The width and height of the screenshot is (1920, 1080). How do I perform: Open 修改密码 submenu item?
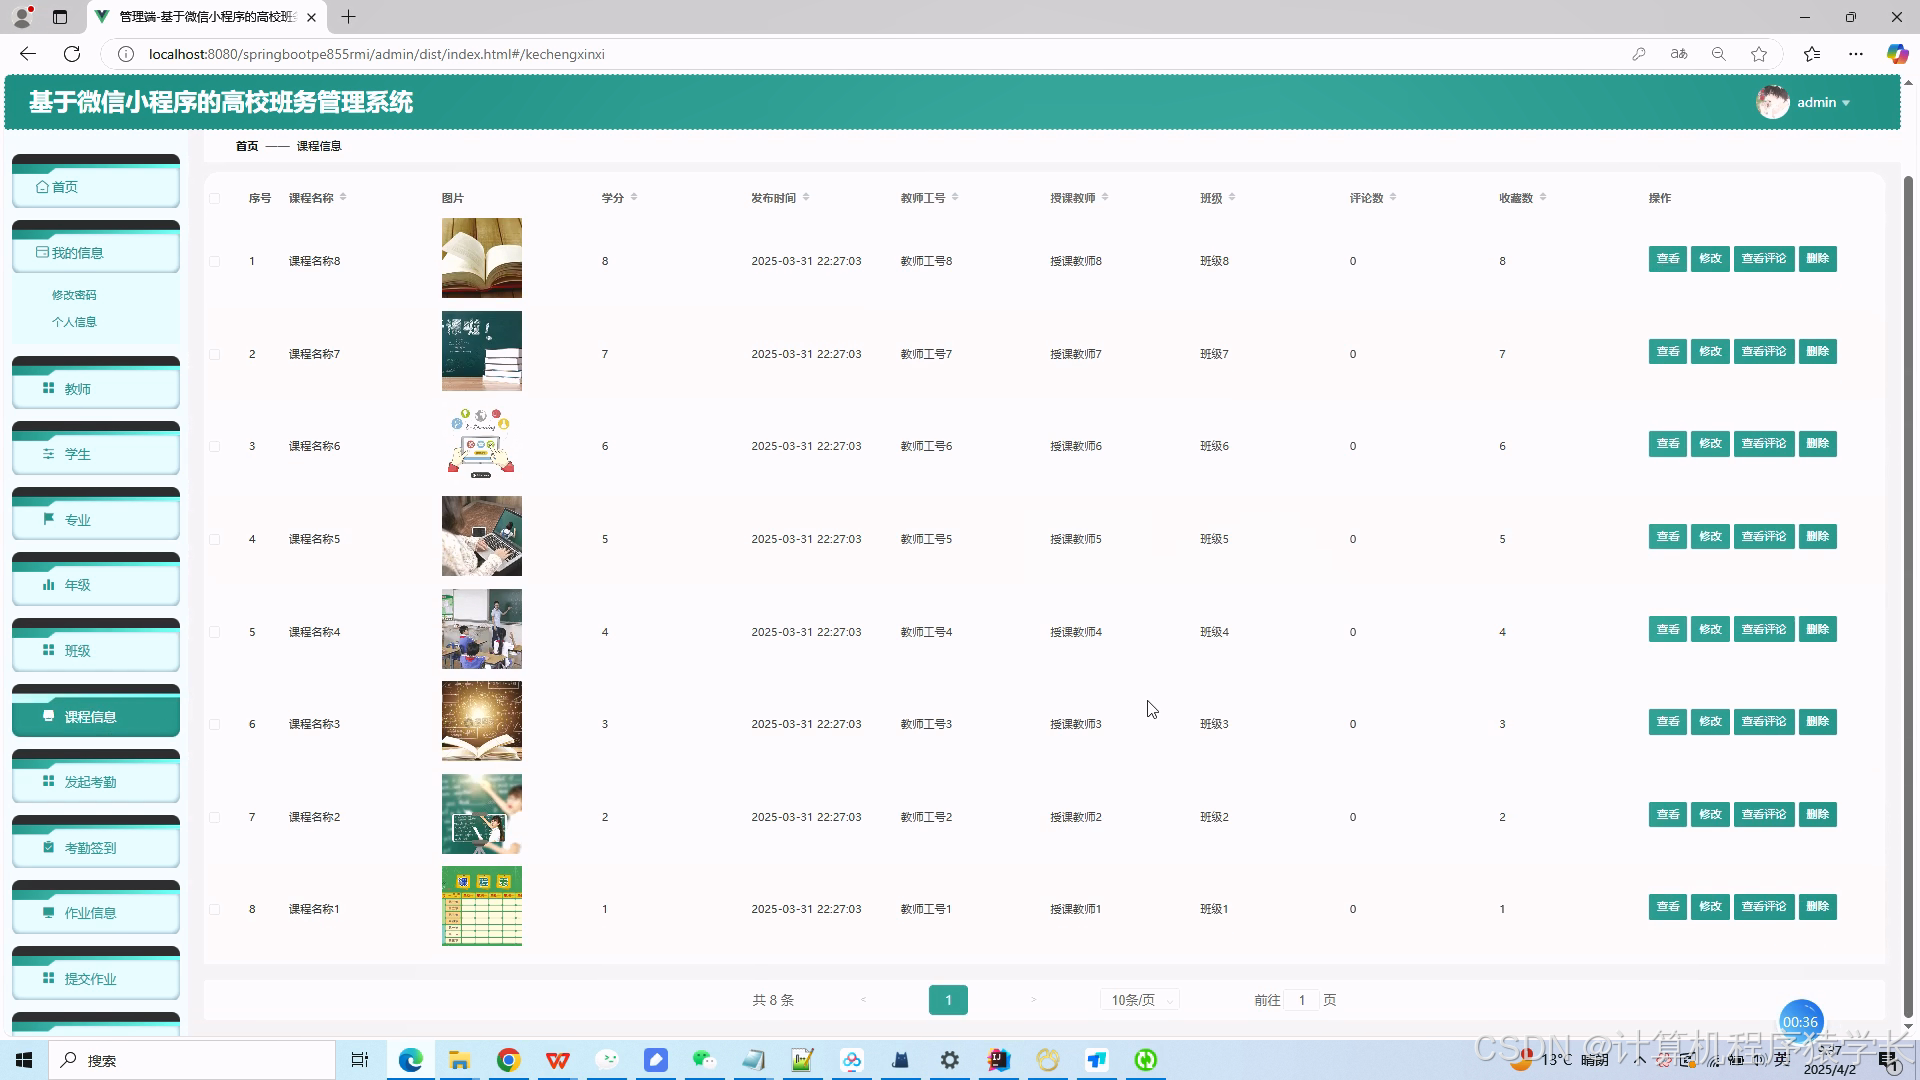[74, 295]
